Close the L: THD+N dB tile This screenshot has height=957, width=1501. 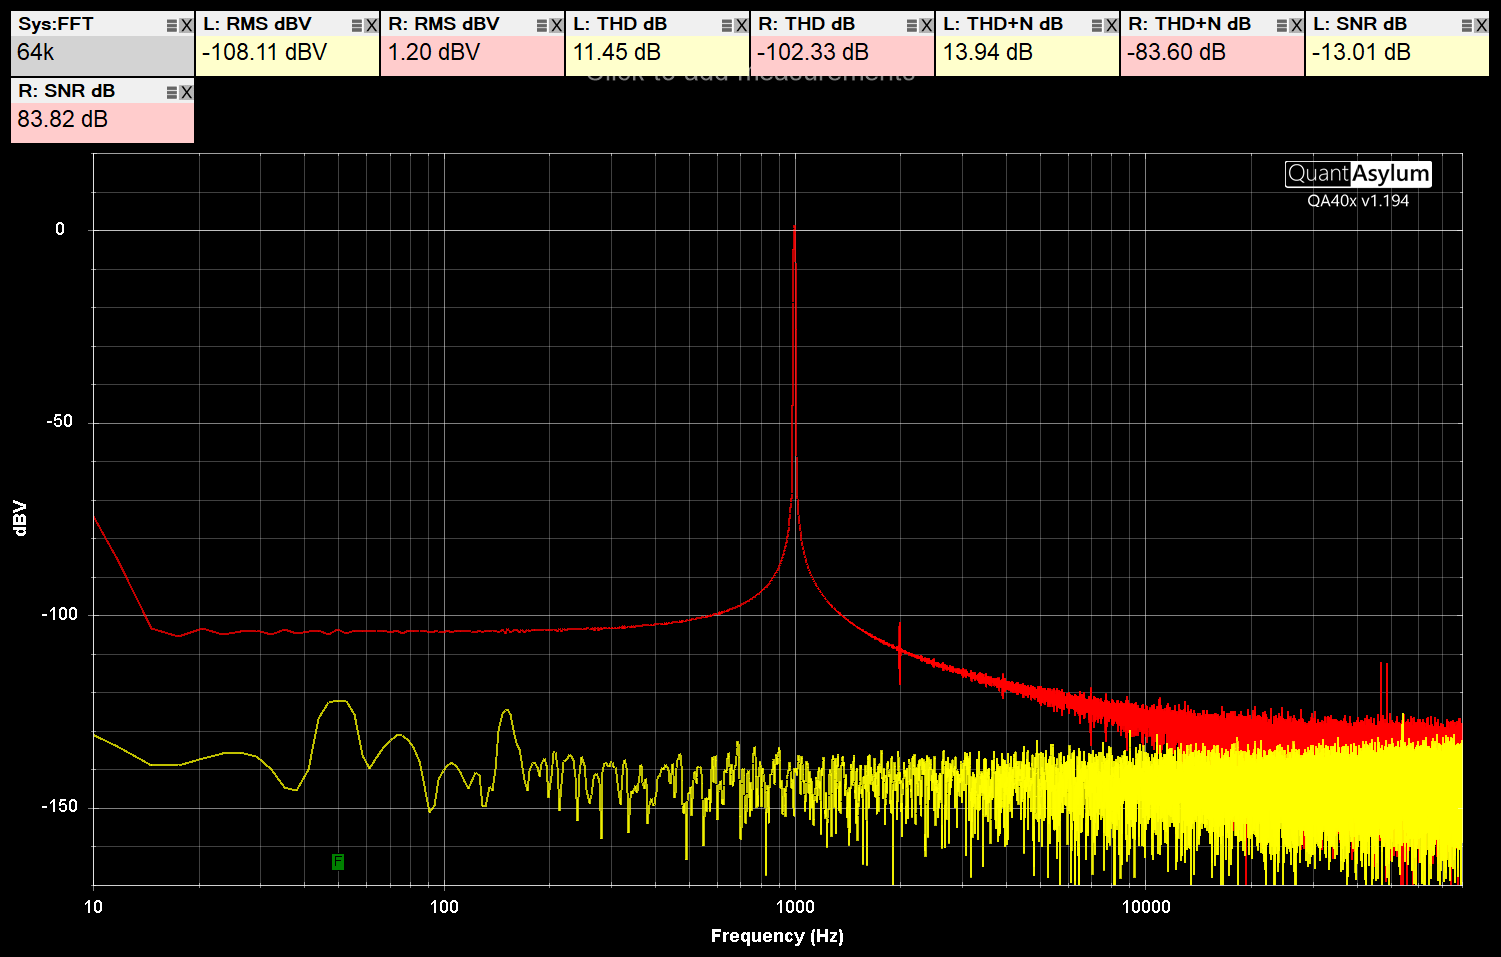(1111, 25)
